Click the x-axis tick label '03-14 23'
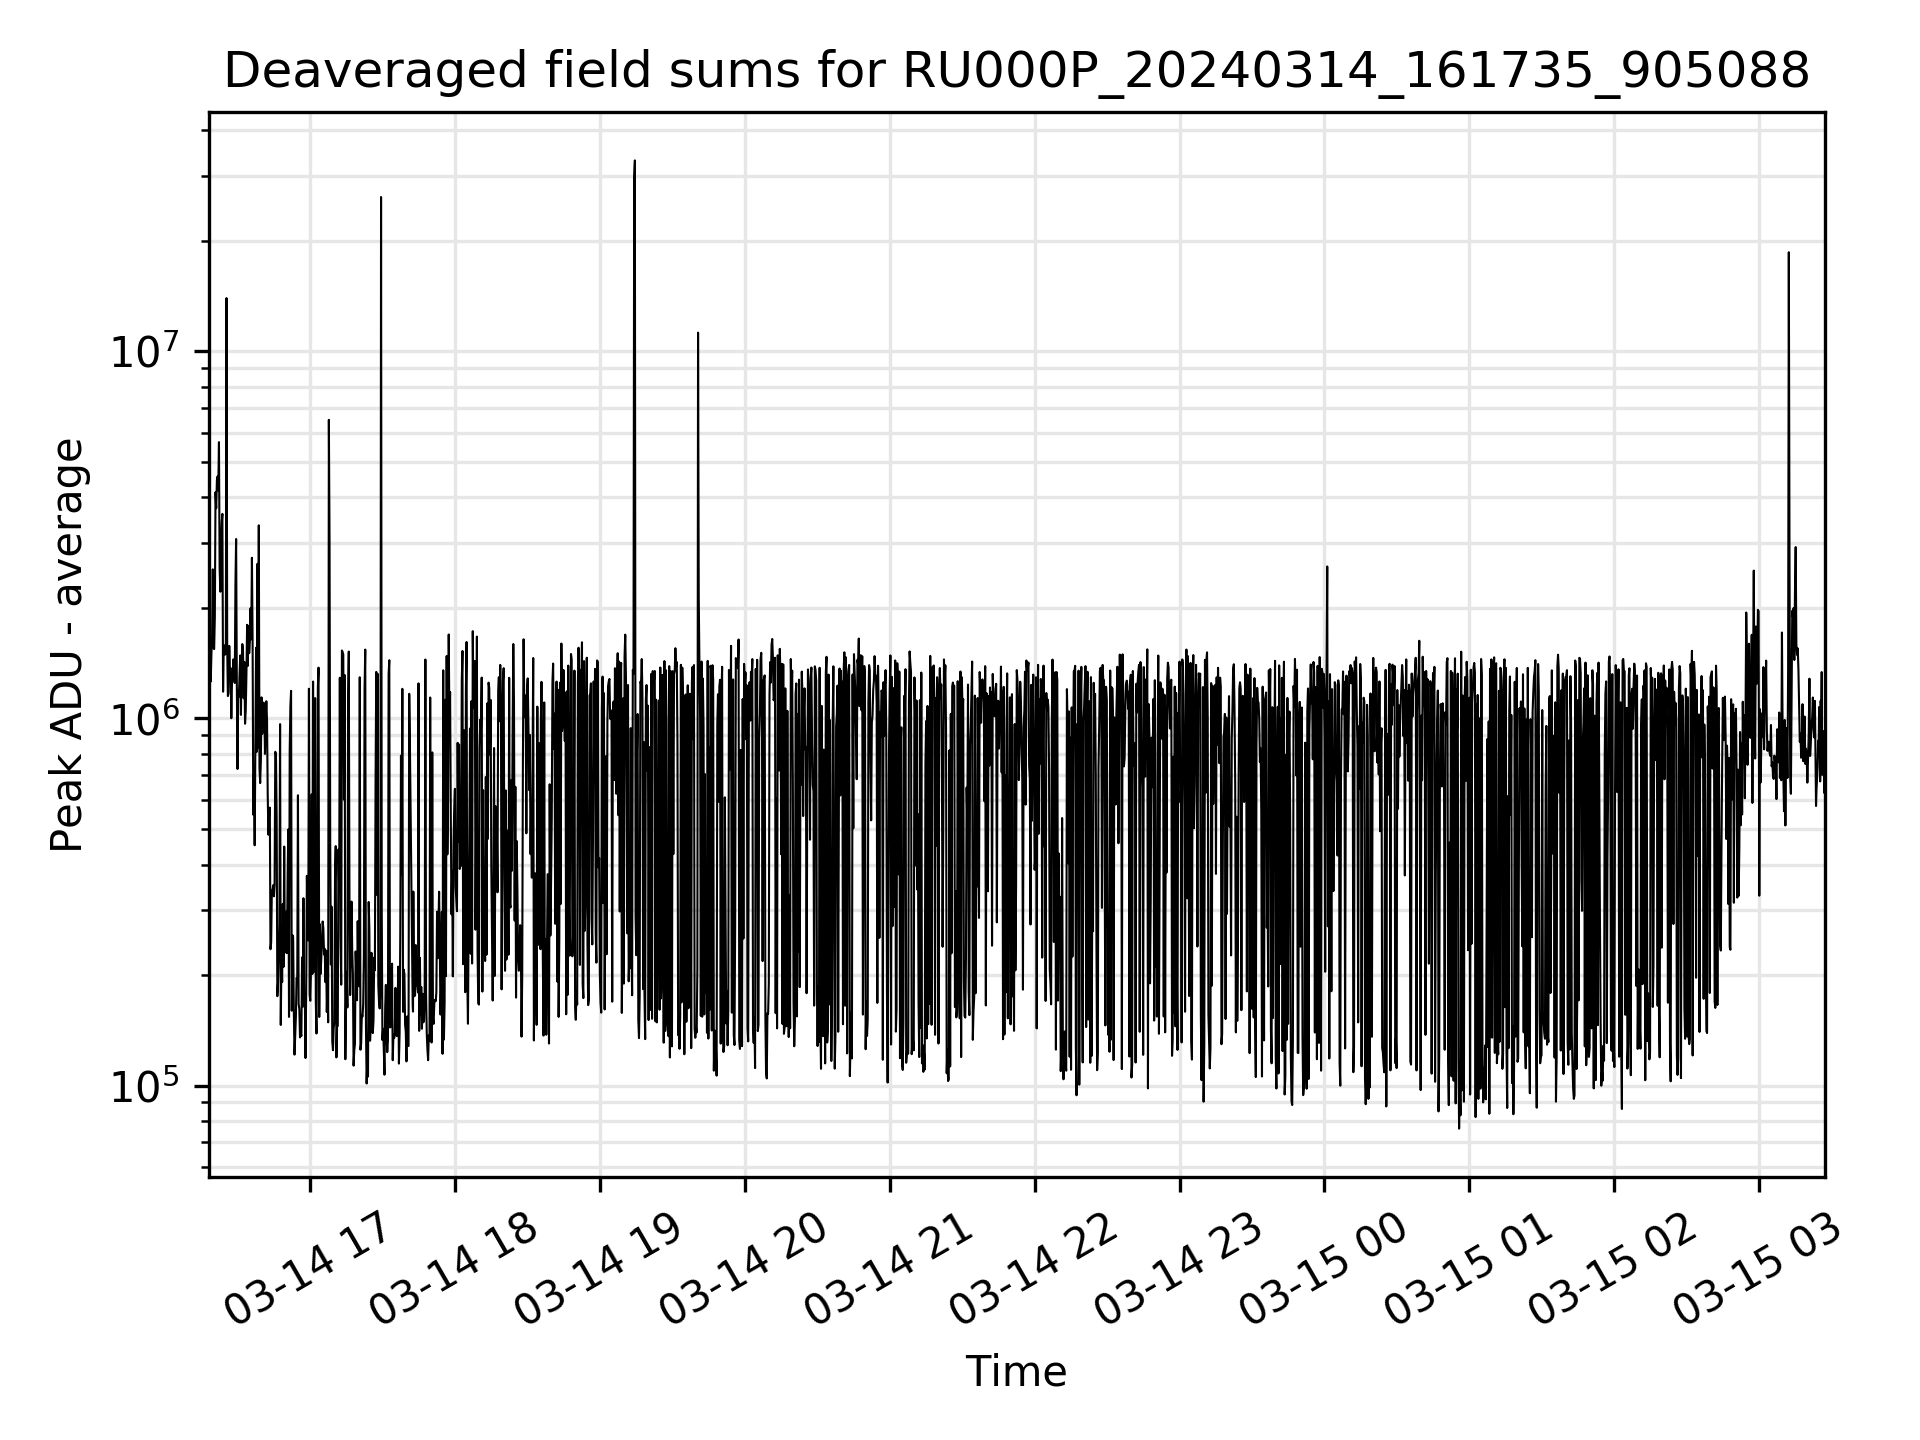 pos(1177,1269)
